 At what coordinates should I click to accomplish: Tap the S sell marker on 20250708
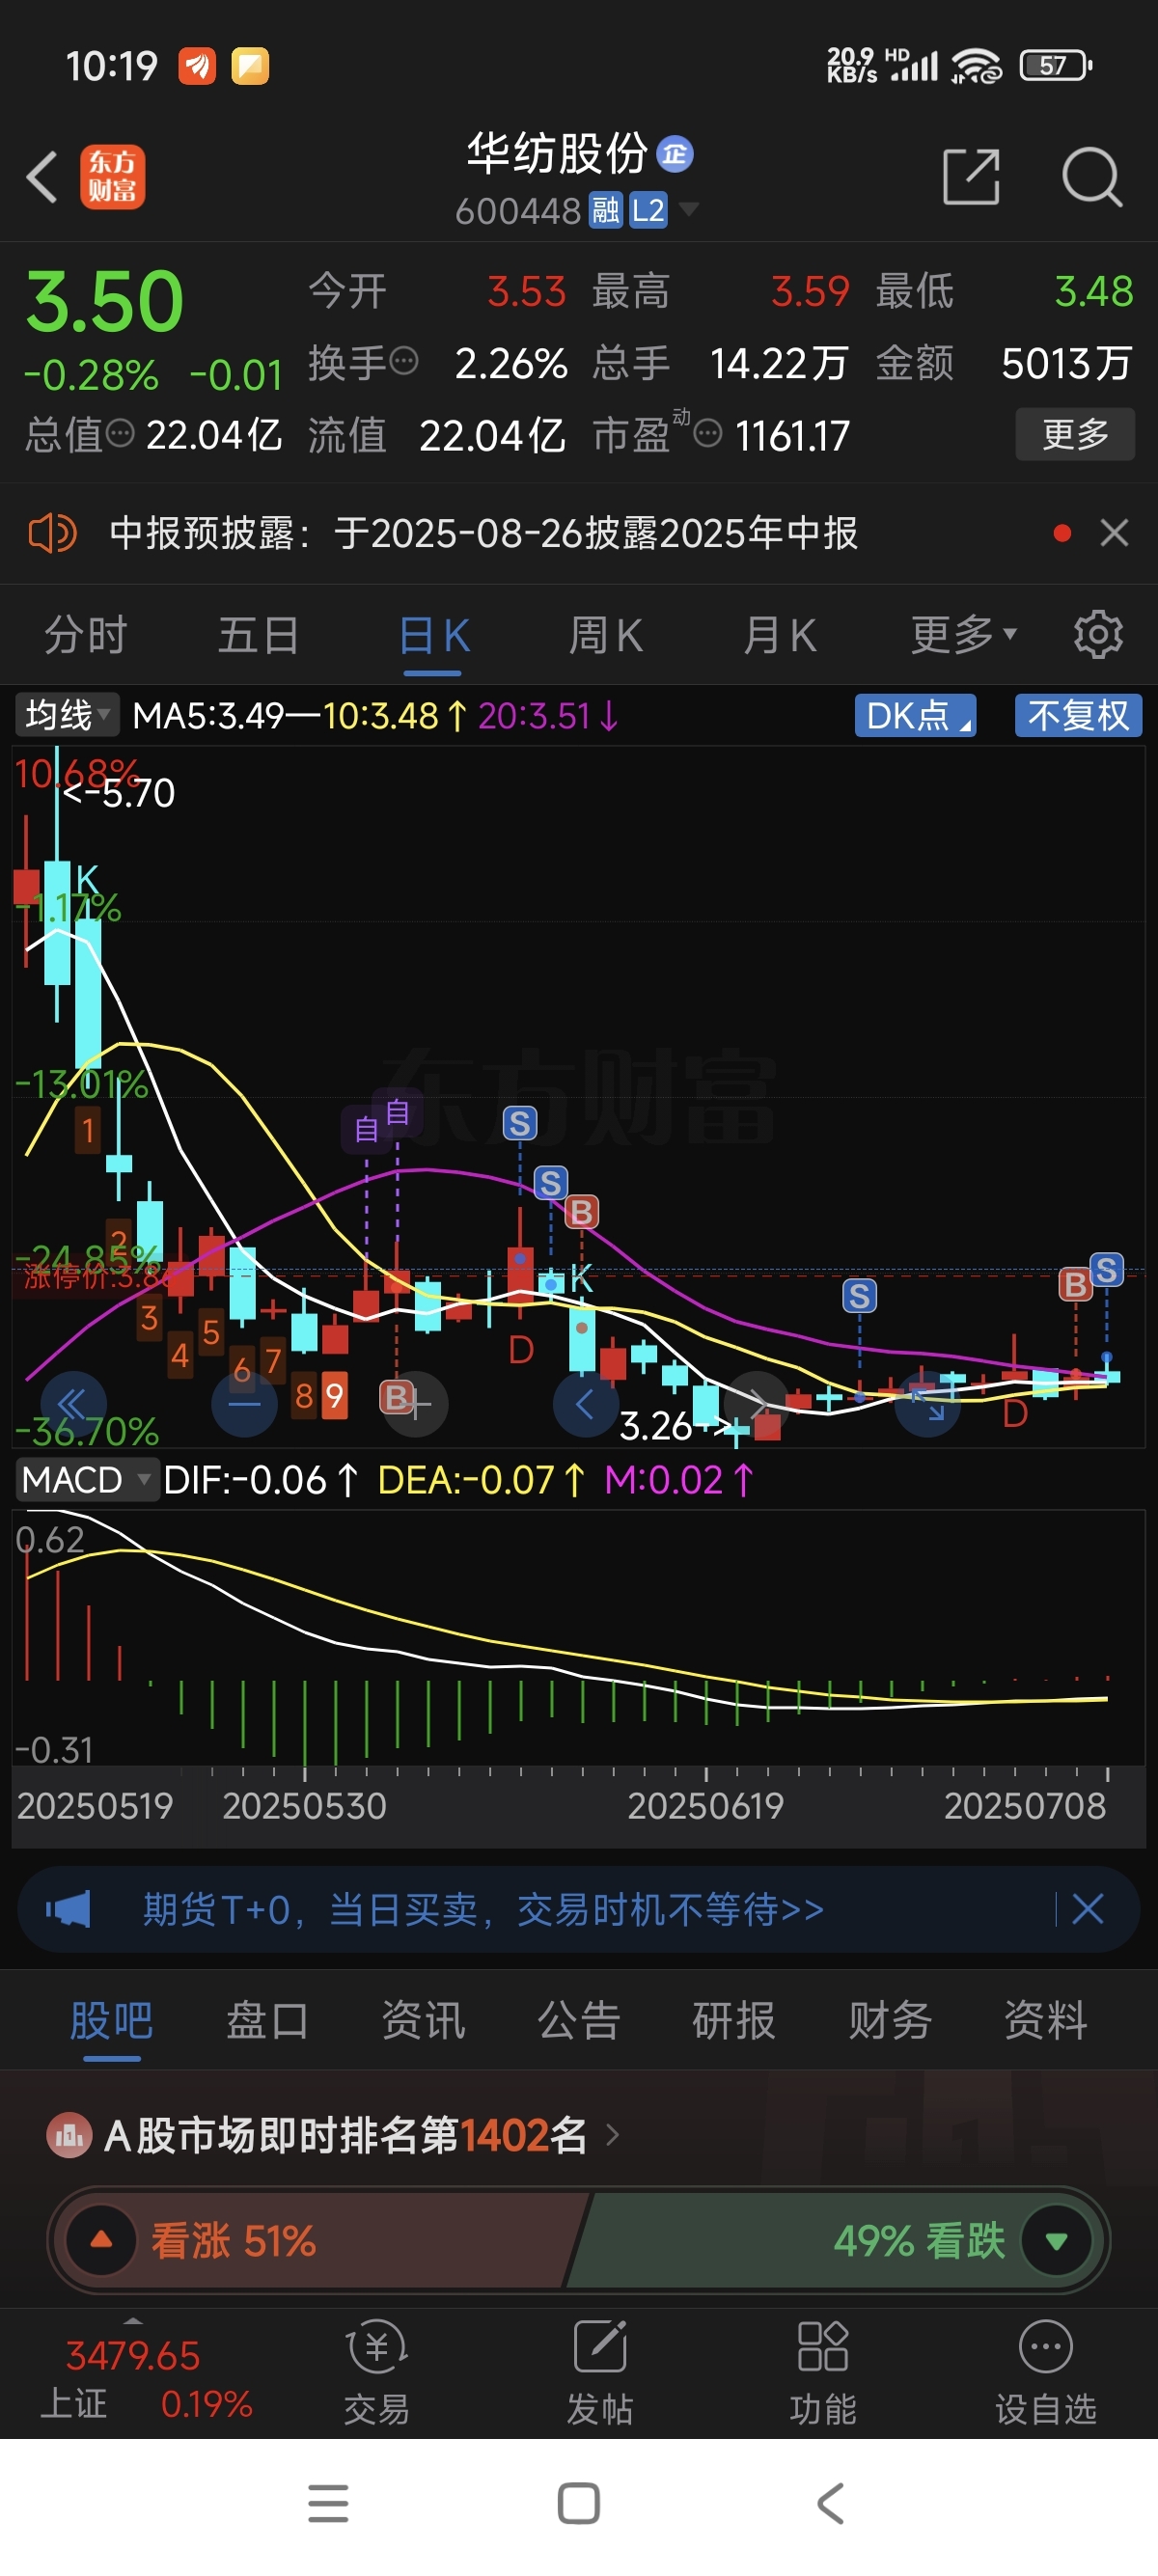coord(1106,1270)
